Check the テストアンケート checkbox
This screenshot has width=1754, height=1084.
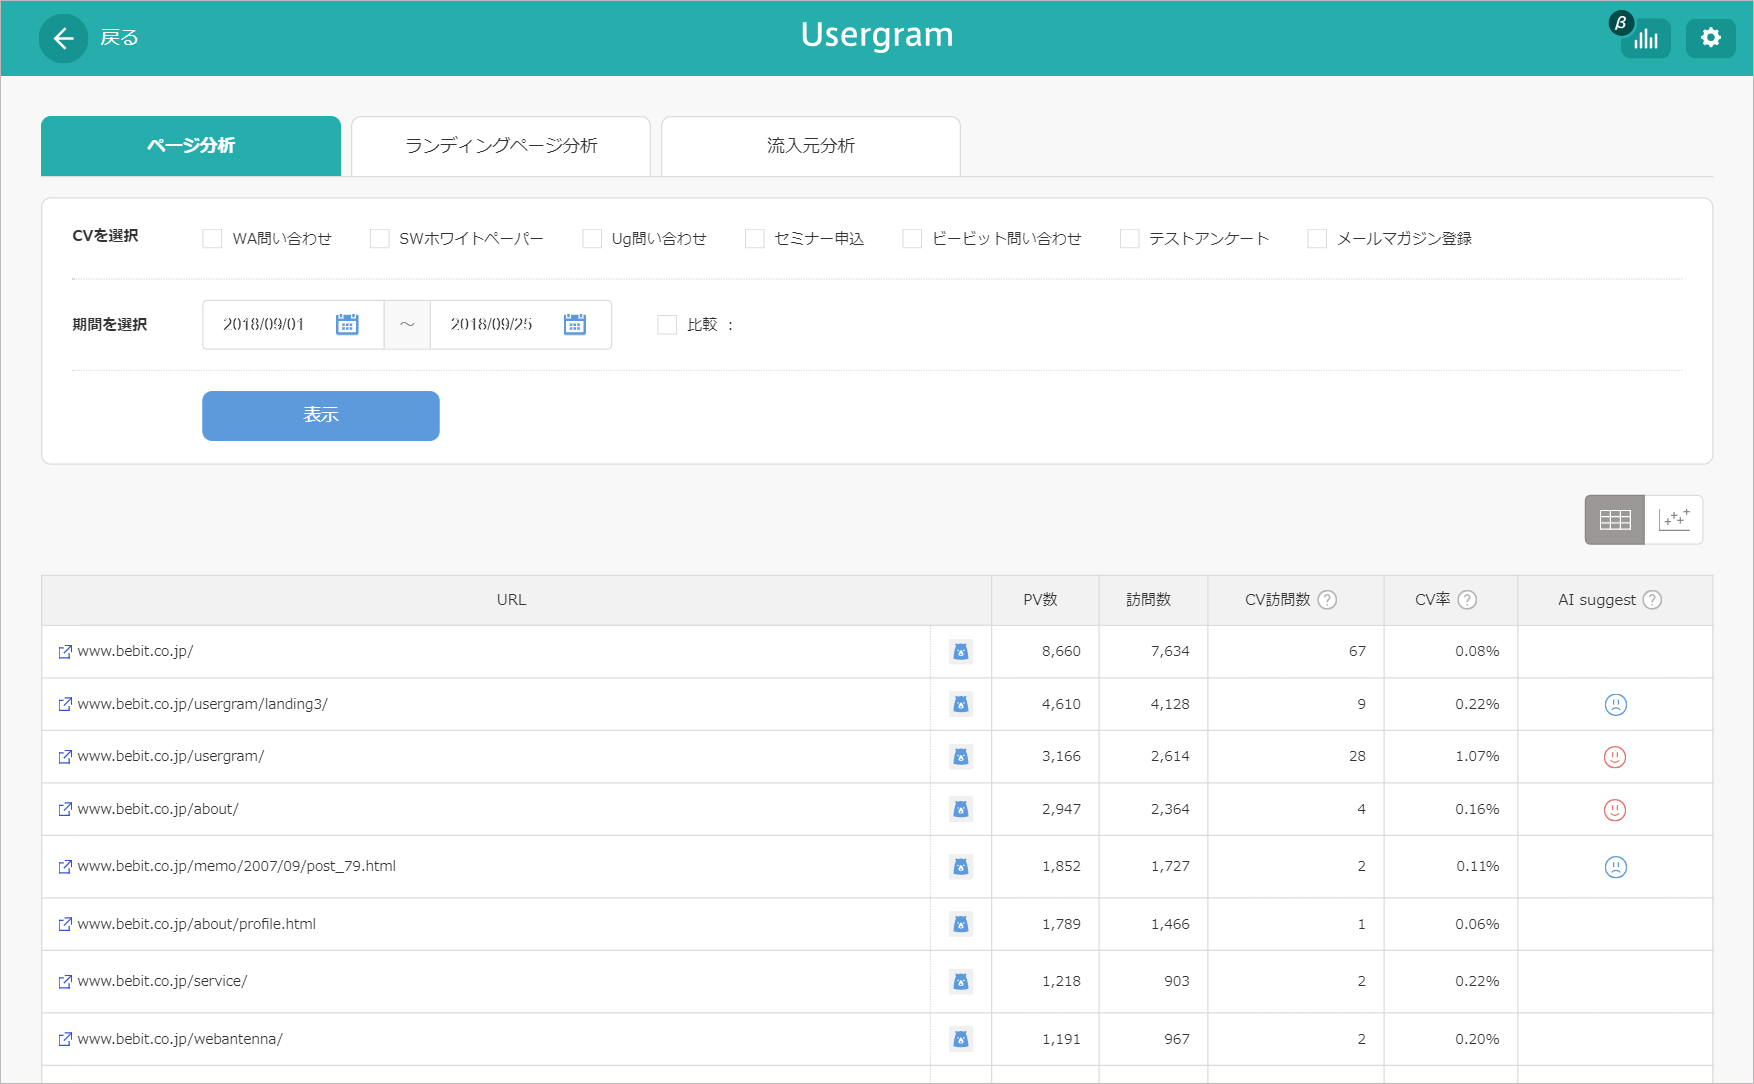[x=1130, y=238]
